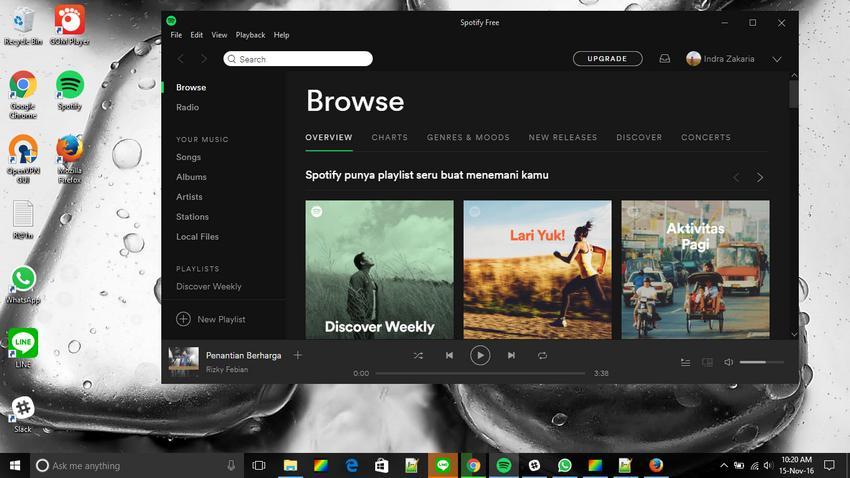Open Indra Zakaria profile
Viewport: 850px width, 478px height.
coord(720,59)
